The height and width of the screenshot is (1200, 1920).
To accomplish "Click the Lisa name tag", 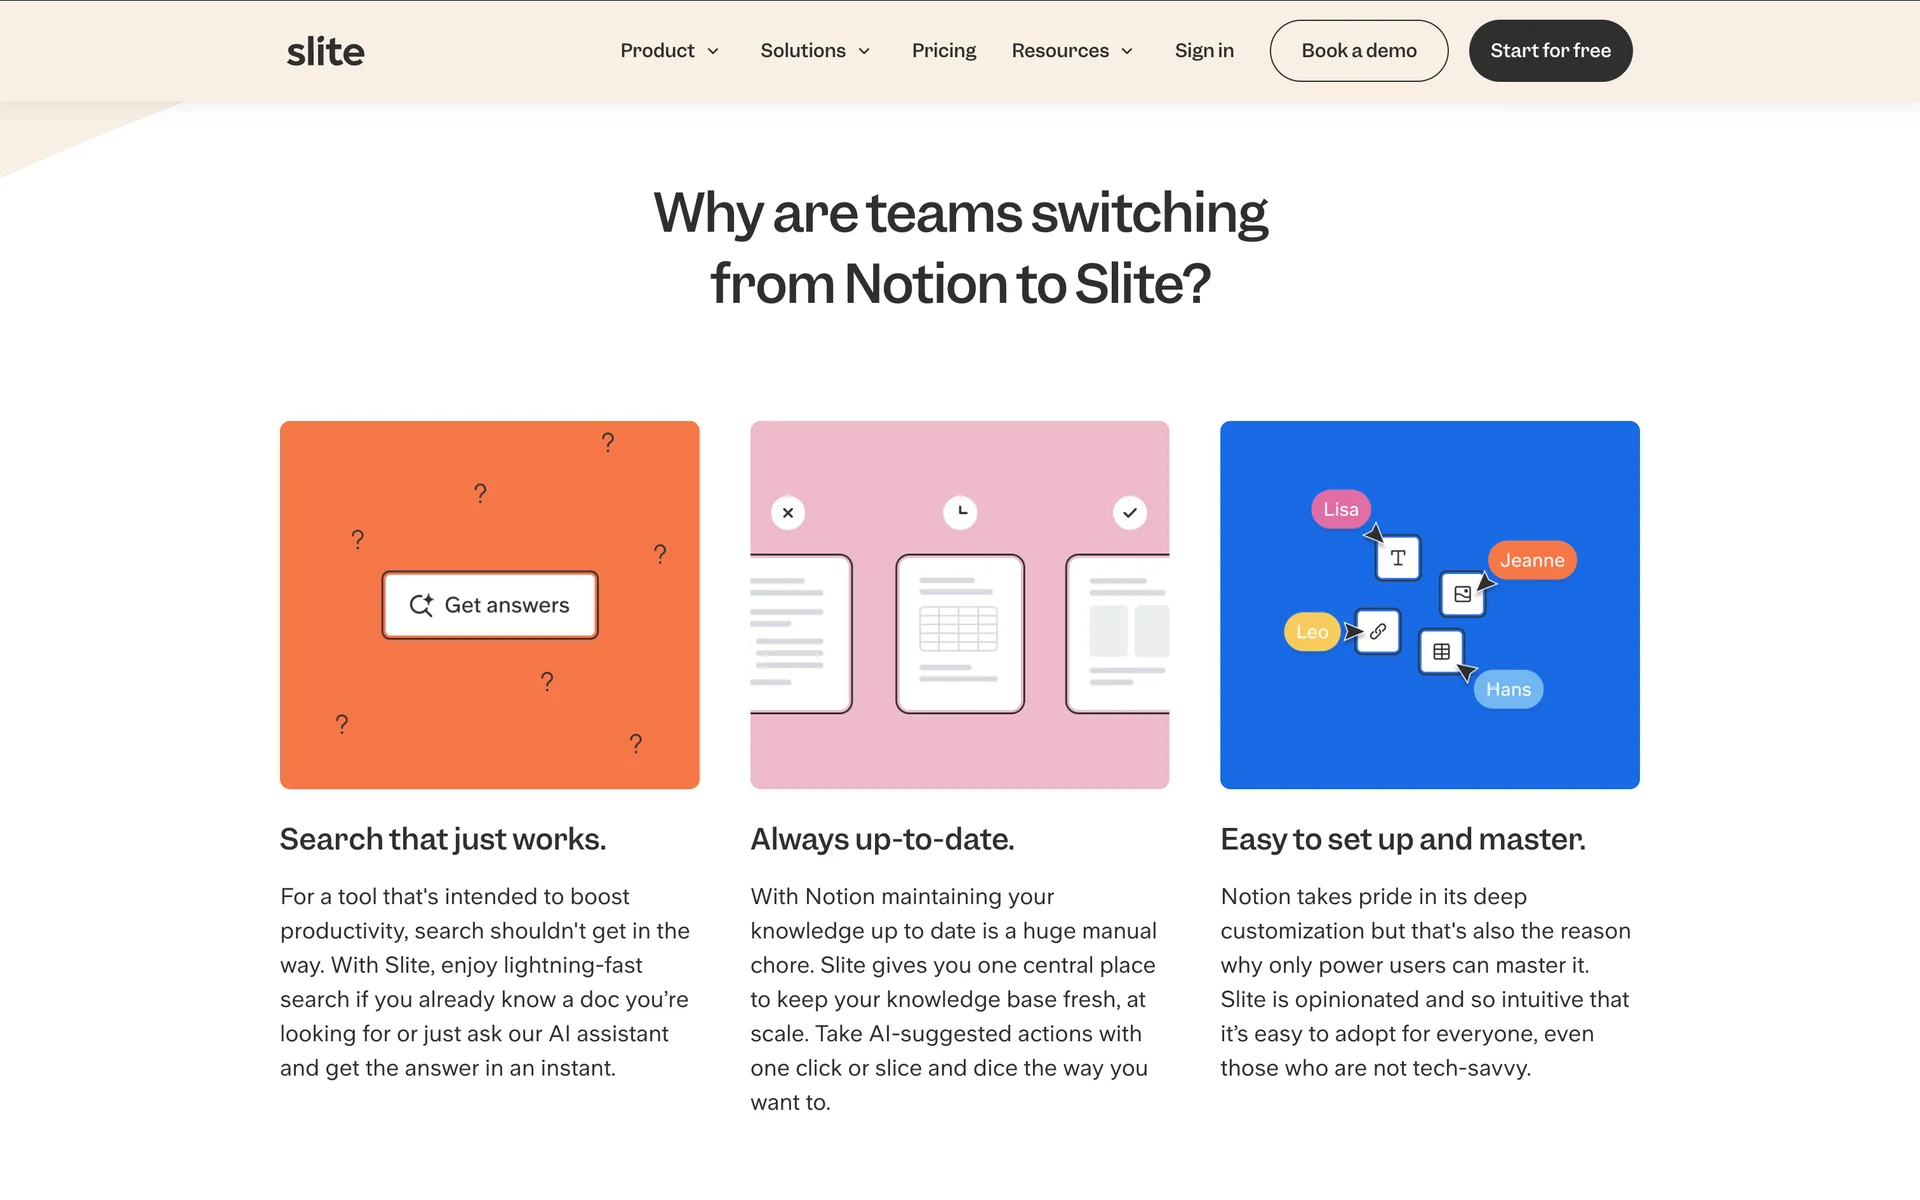I will coord(1340,509).
